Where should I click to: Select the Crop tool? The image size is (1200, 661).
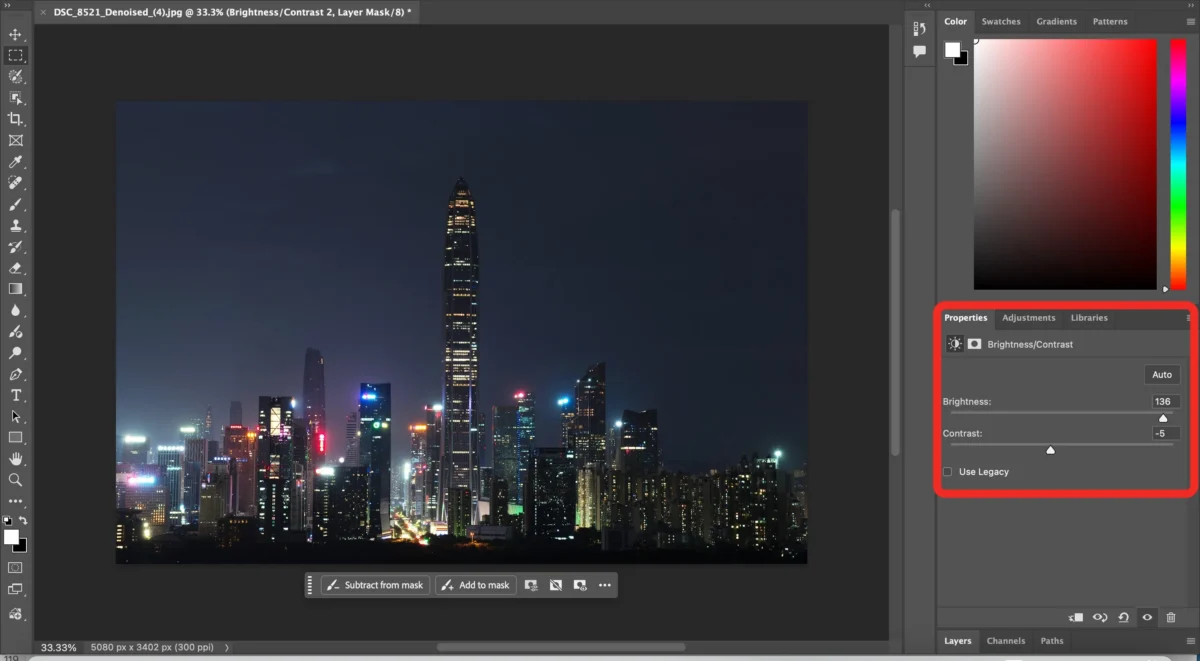[15, 119]
